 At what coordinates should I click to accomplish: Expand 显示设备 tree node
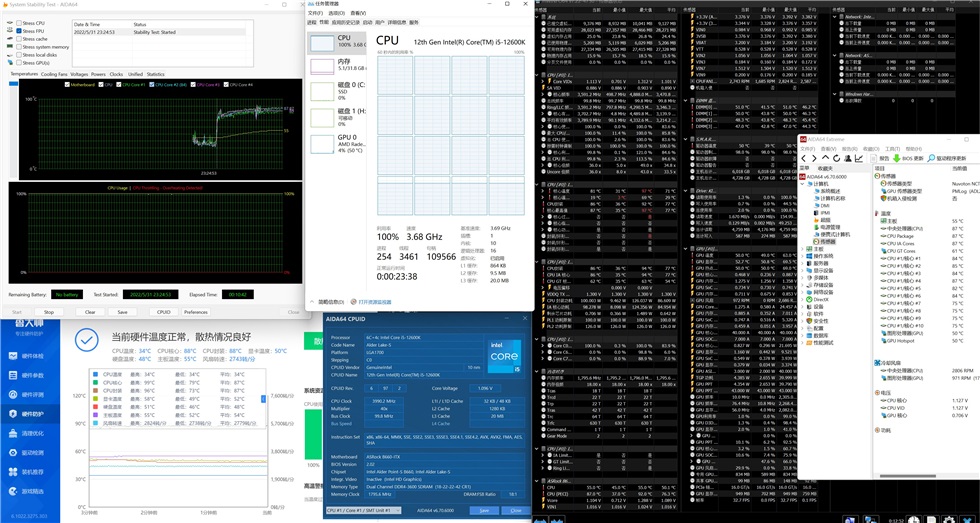(x=802, y=271)
